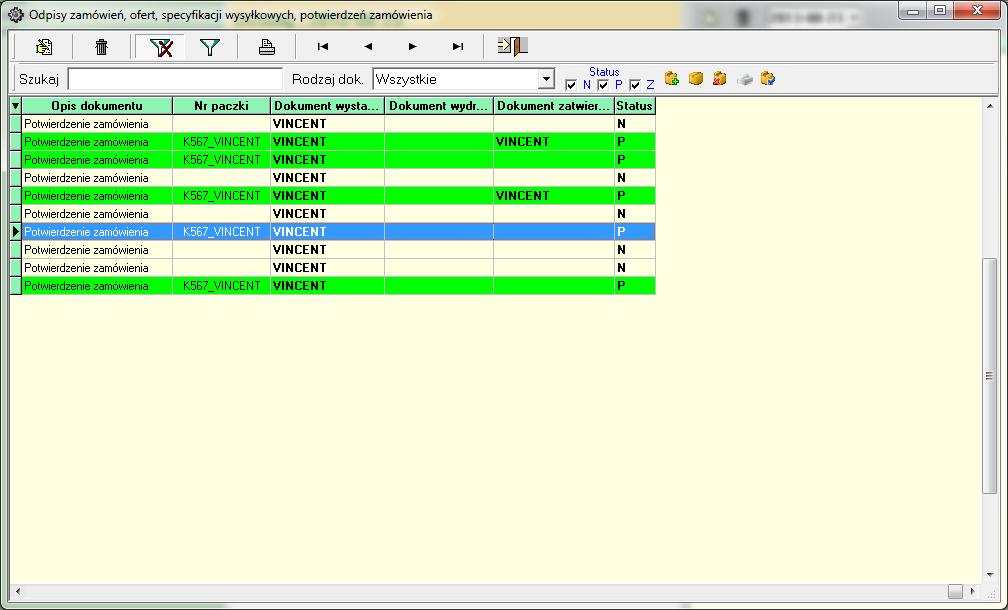Click the Dokument wysta... column header
The height and width of the screenshot is (610, 1008).
pos(327,105)
